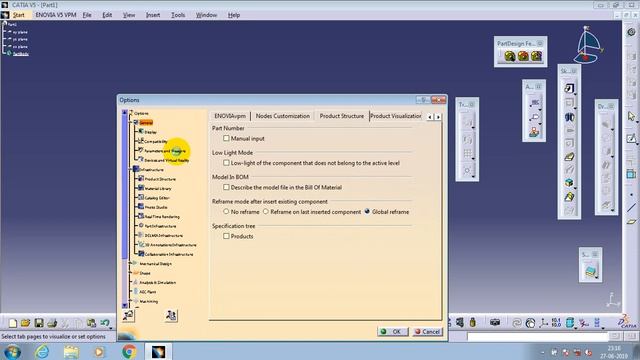
Task: Toggle Low-light of the component checkbox
Action: click(x=226, y=163)
